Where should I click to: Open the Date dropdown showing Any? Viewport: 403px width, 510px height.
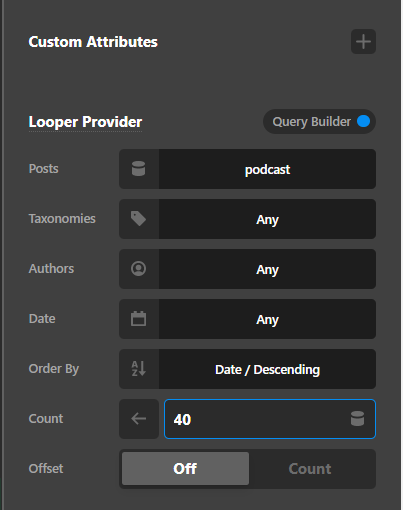[x=267, y=319]
